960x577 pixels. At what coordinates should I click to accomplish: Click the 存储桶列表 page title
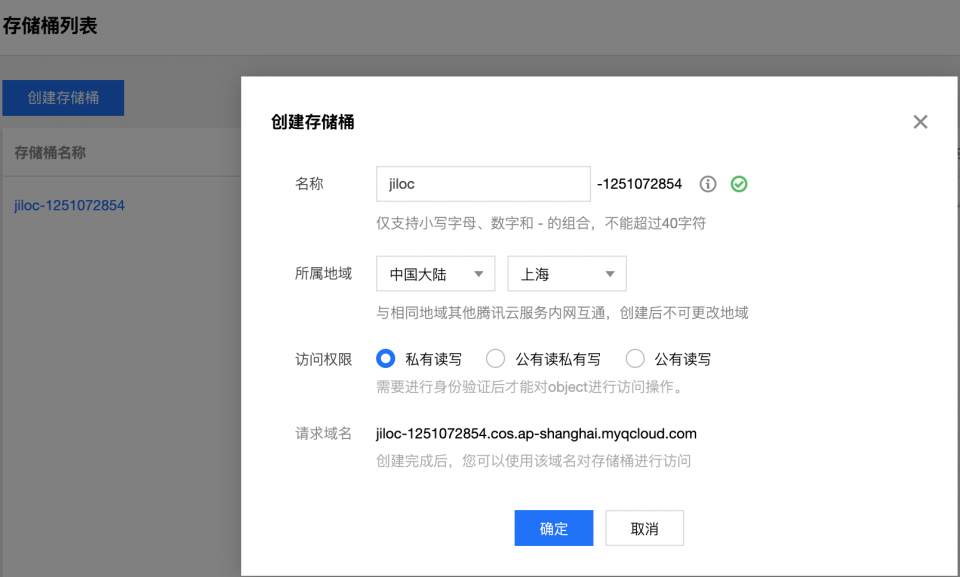50,26
